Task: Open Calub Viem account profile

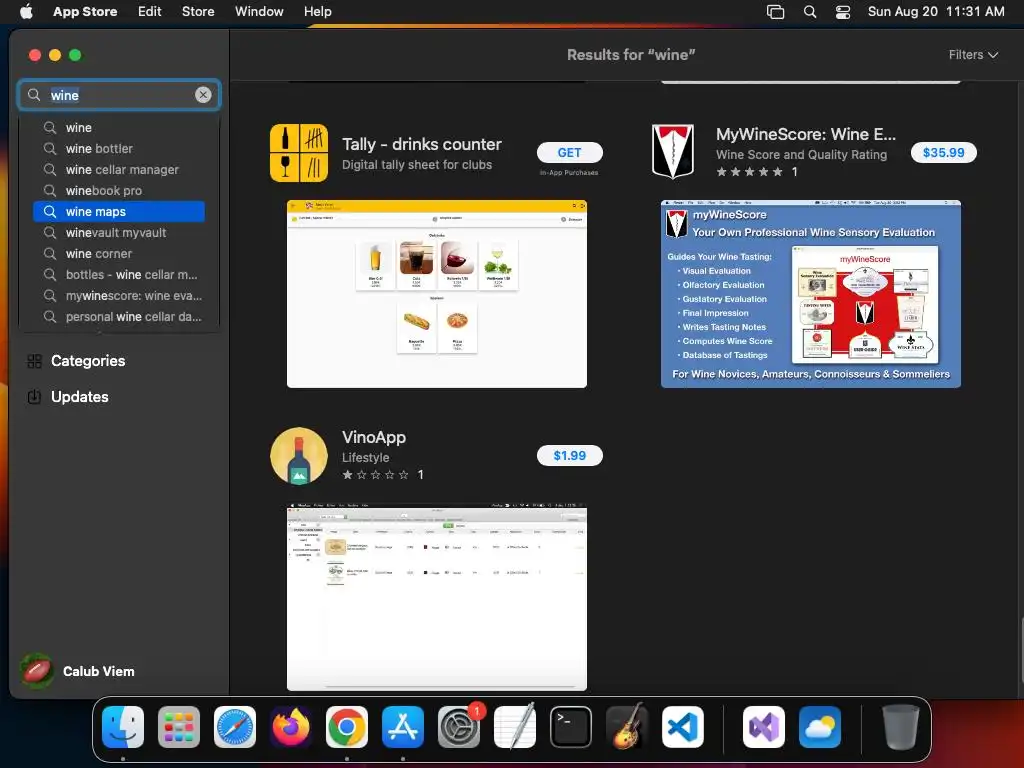Action: [78, 671]
